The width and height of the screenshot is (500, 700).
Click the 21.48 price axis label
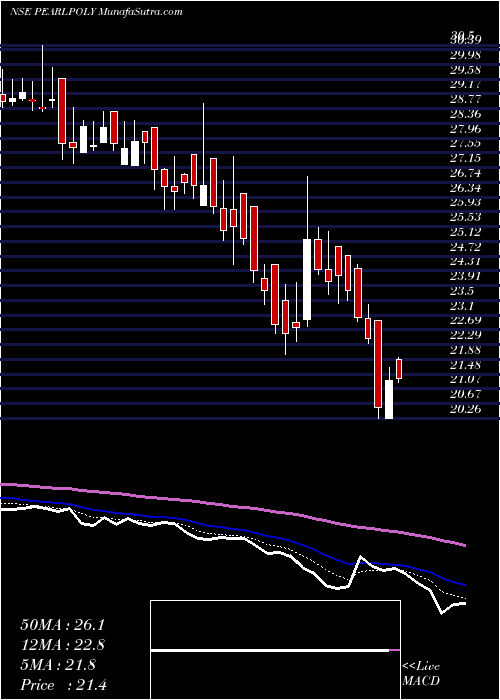466,364
